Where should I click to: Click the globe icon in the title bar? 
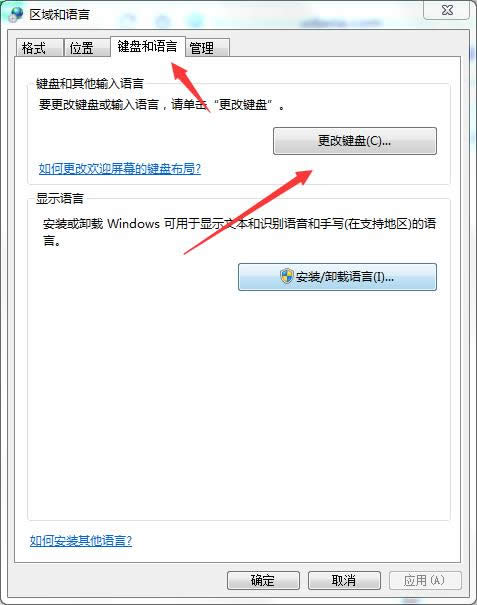(x=16, y=14)
